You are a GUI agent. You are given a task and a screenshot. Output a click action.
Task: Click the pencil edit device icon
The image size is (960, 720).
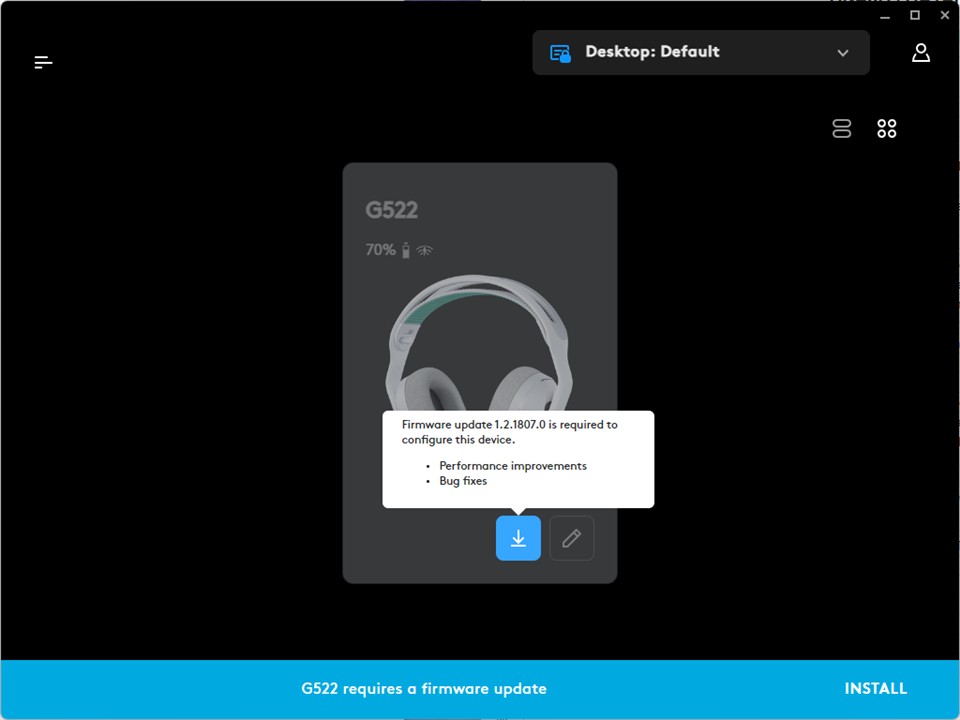point(571,538)
